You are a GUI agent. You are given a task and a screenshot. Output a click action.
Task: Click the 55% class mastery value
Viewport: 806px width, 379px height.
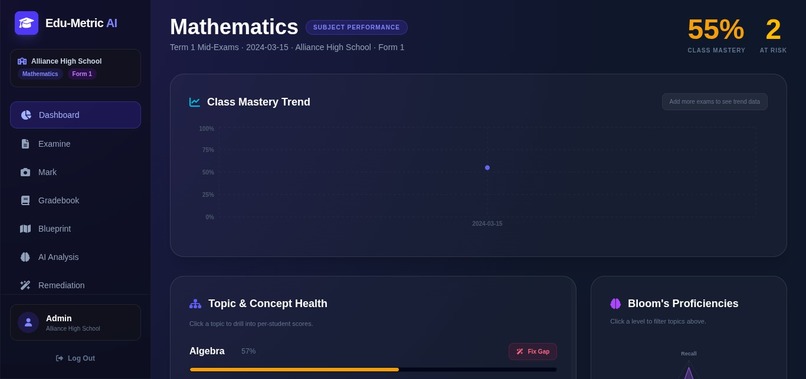point(716,29)
